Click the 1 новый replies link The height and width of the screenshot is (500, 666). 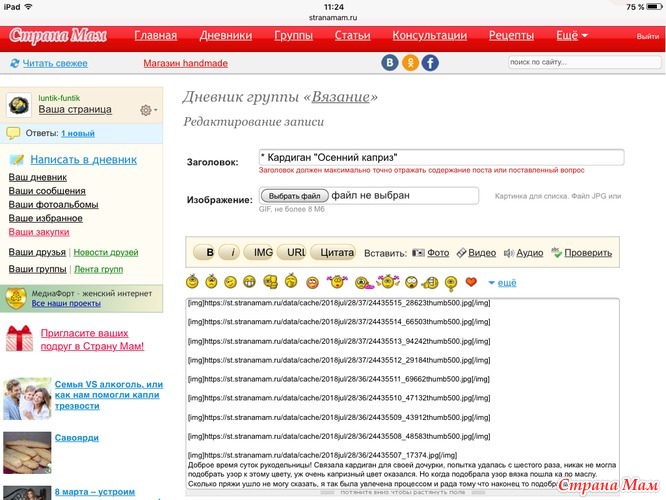pyautogui.click(x=78, y=133)
